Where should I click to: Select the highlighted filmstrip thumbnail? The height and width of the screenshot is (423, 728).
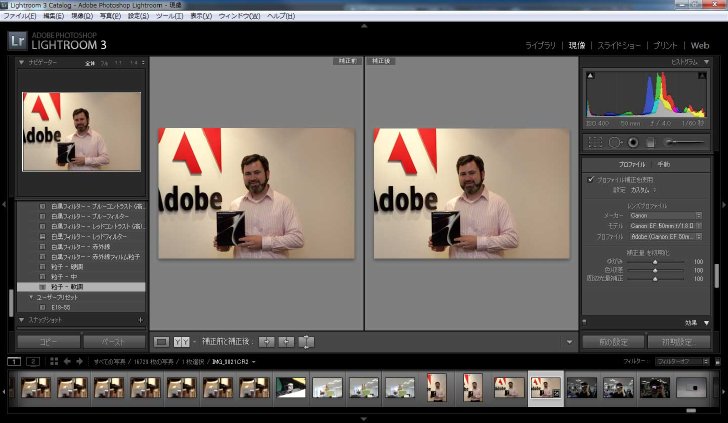click(x=546, y=388)
